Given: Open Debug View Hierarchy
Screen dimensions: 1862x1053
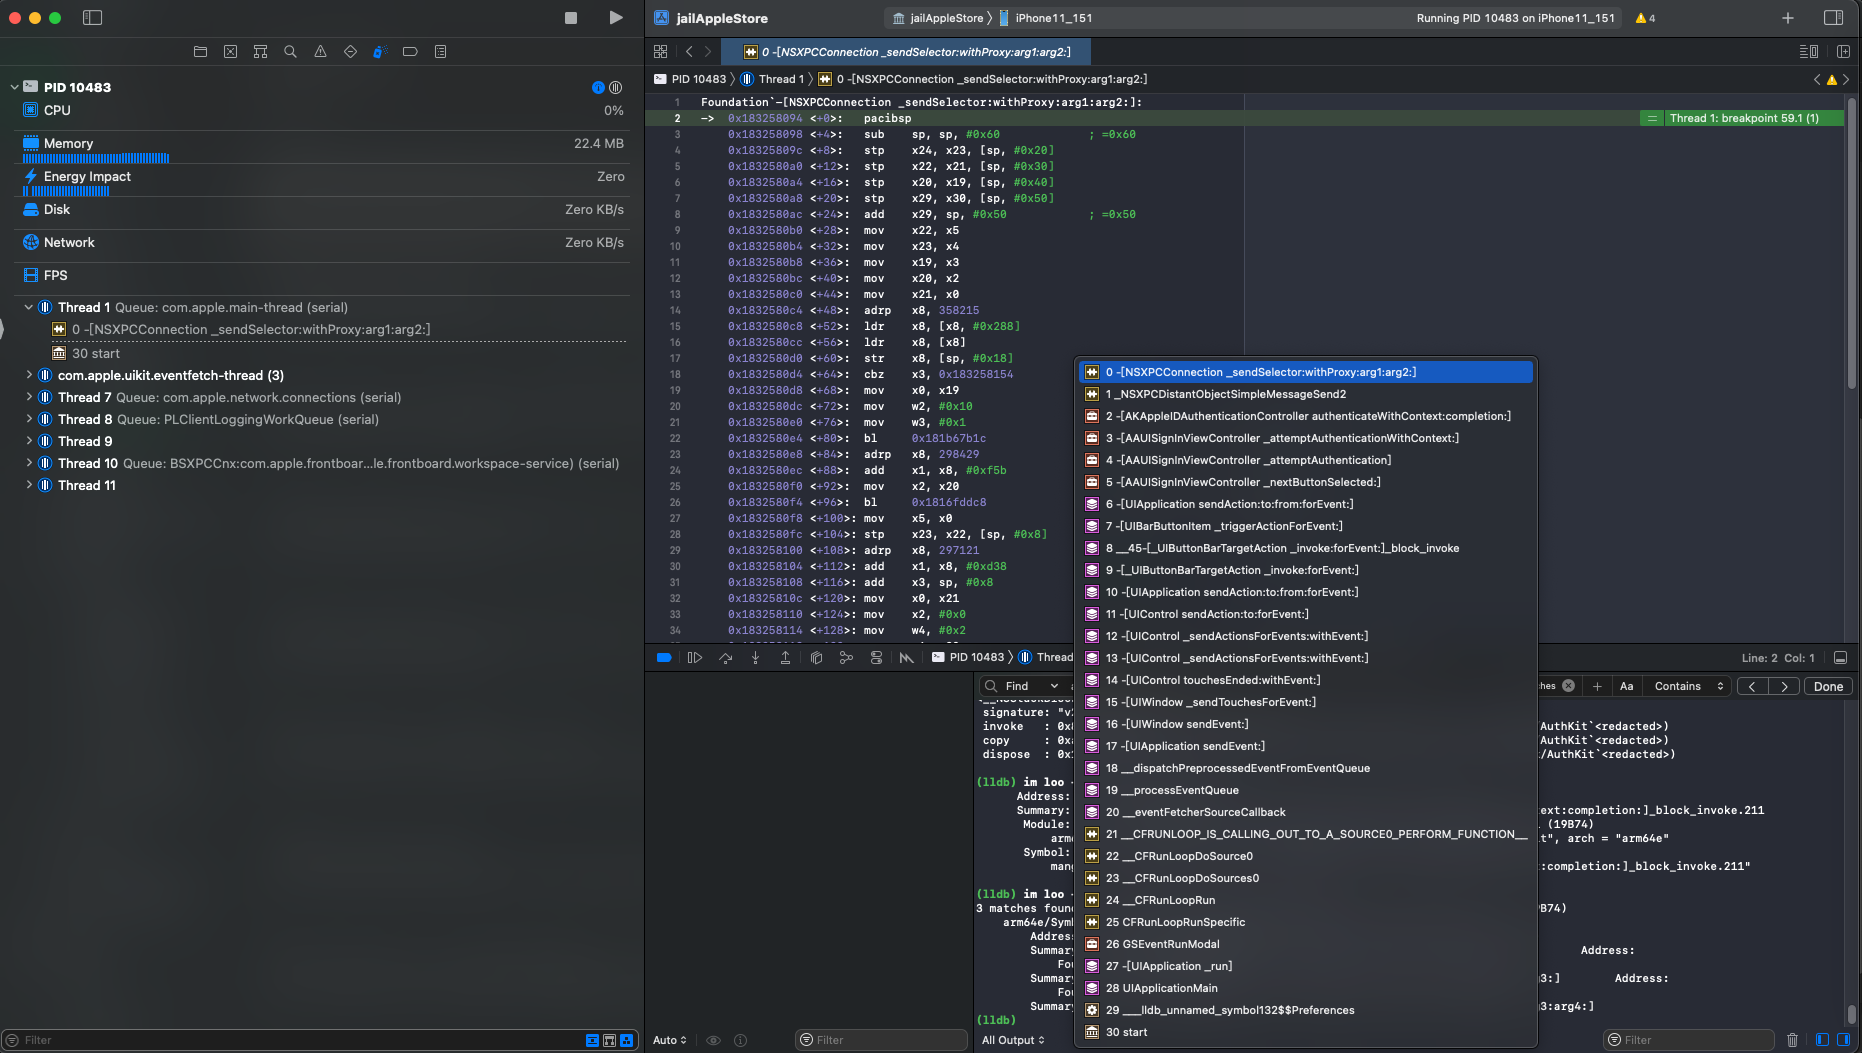Looking at the screenshot, I should pyautogui.click(x=816, y=657).
